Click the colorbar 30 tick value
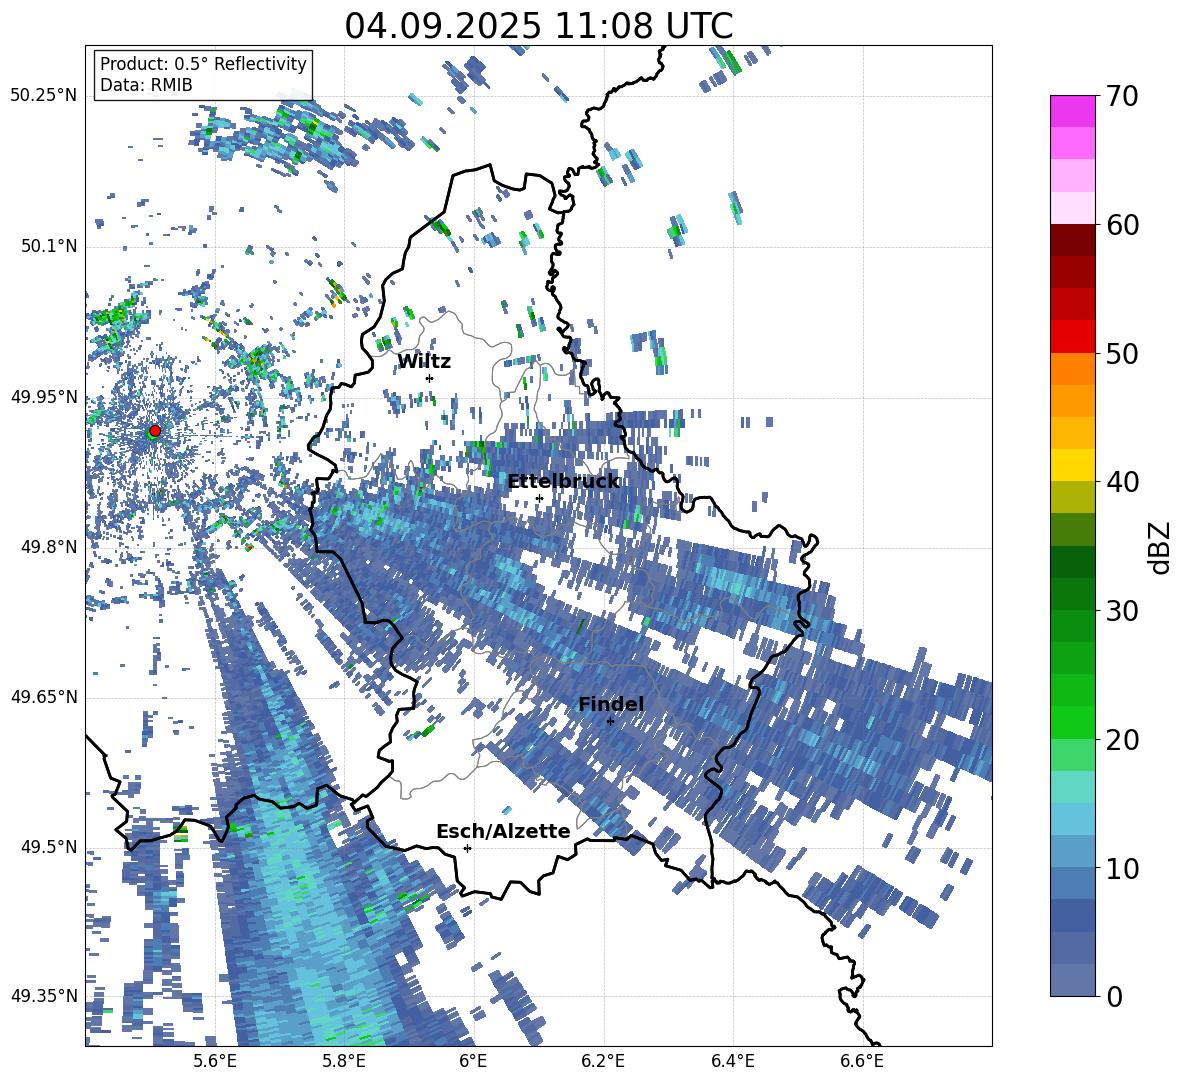 pyautogui.click(x=1123, y=611)
